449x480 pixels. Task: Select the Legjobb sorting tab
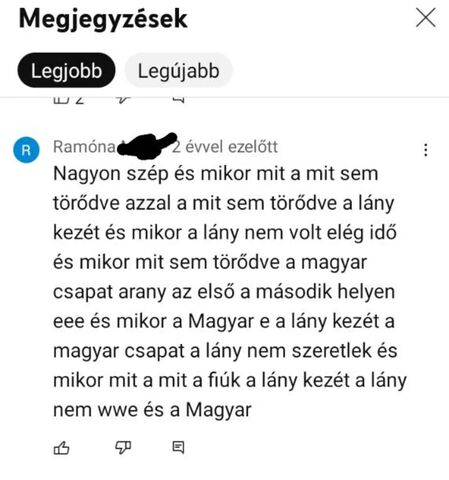click(66, 70)
